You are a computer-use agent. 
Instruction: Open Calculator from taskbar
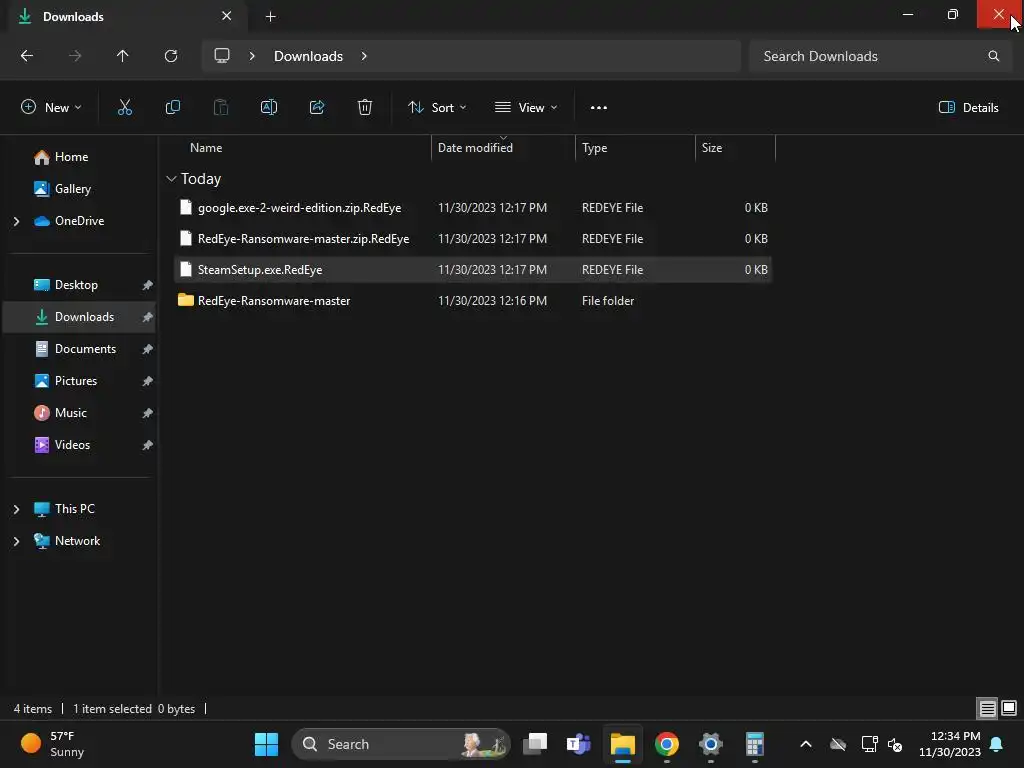tap(755, 744)
